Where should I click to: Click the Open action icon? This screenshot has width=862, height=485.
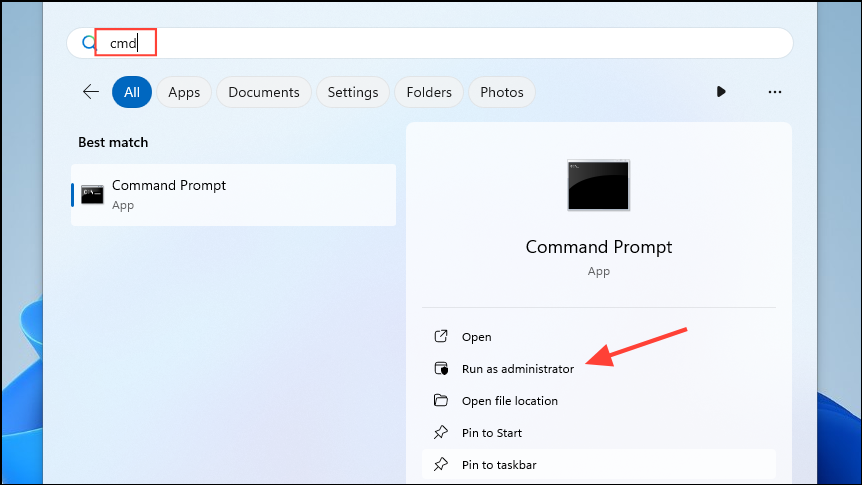click(x=441, y=337)
